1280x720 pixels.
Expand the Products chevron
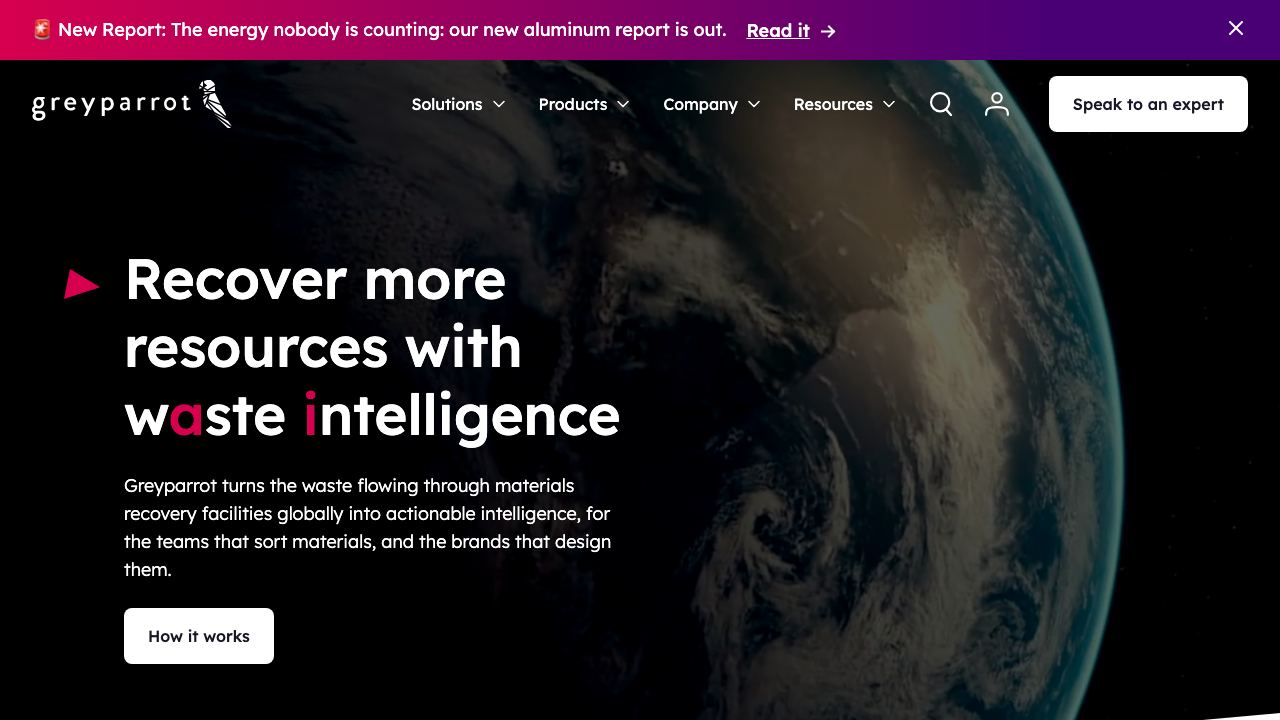(x=623, y=104)
